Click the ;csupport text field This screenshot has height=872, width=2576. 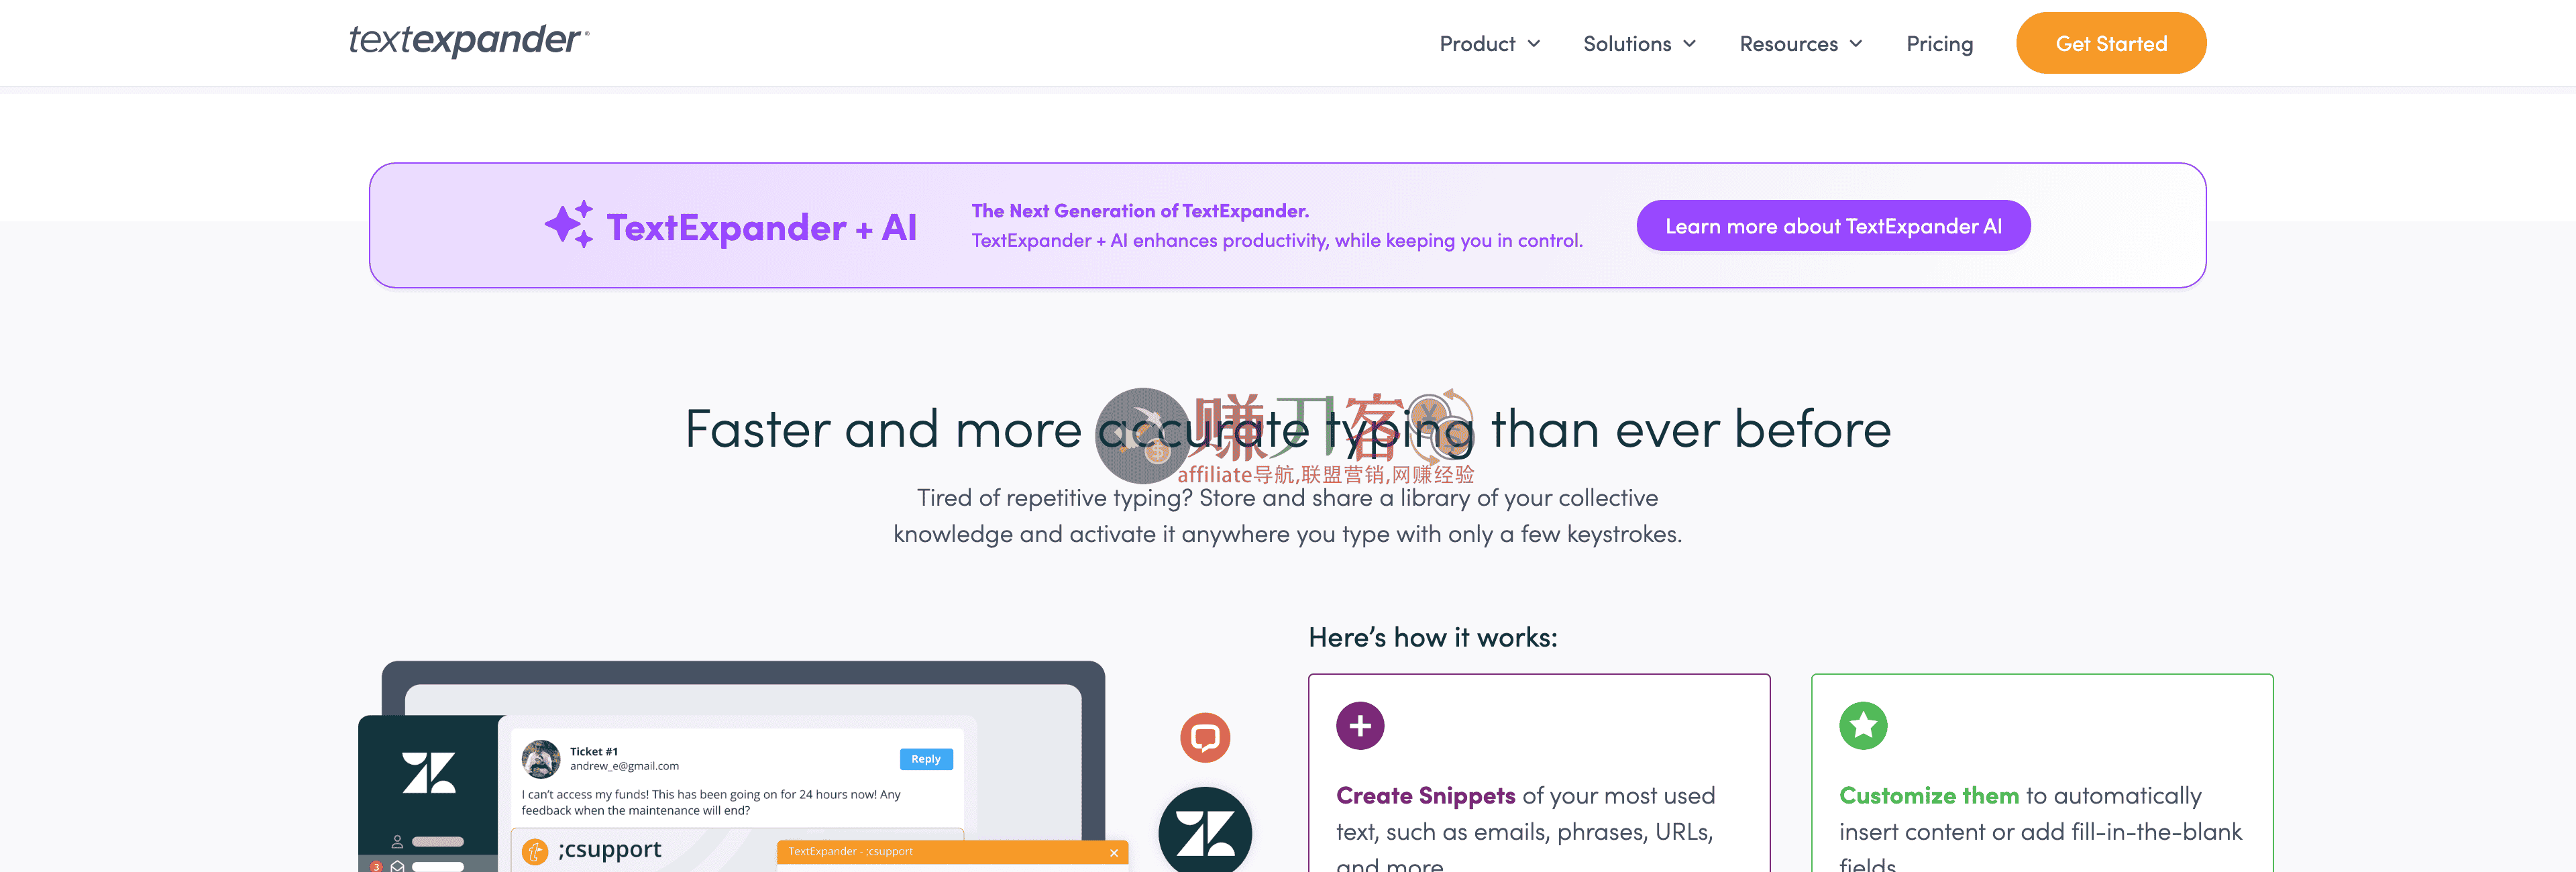click(737, 850)
